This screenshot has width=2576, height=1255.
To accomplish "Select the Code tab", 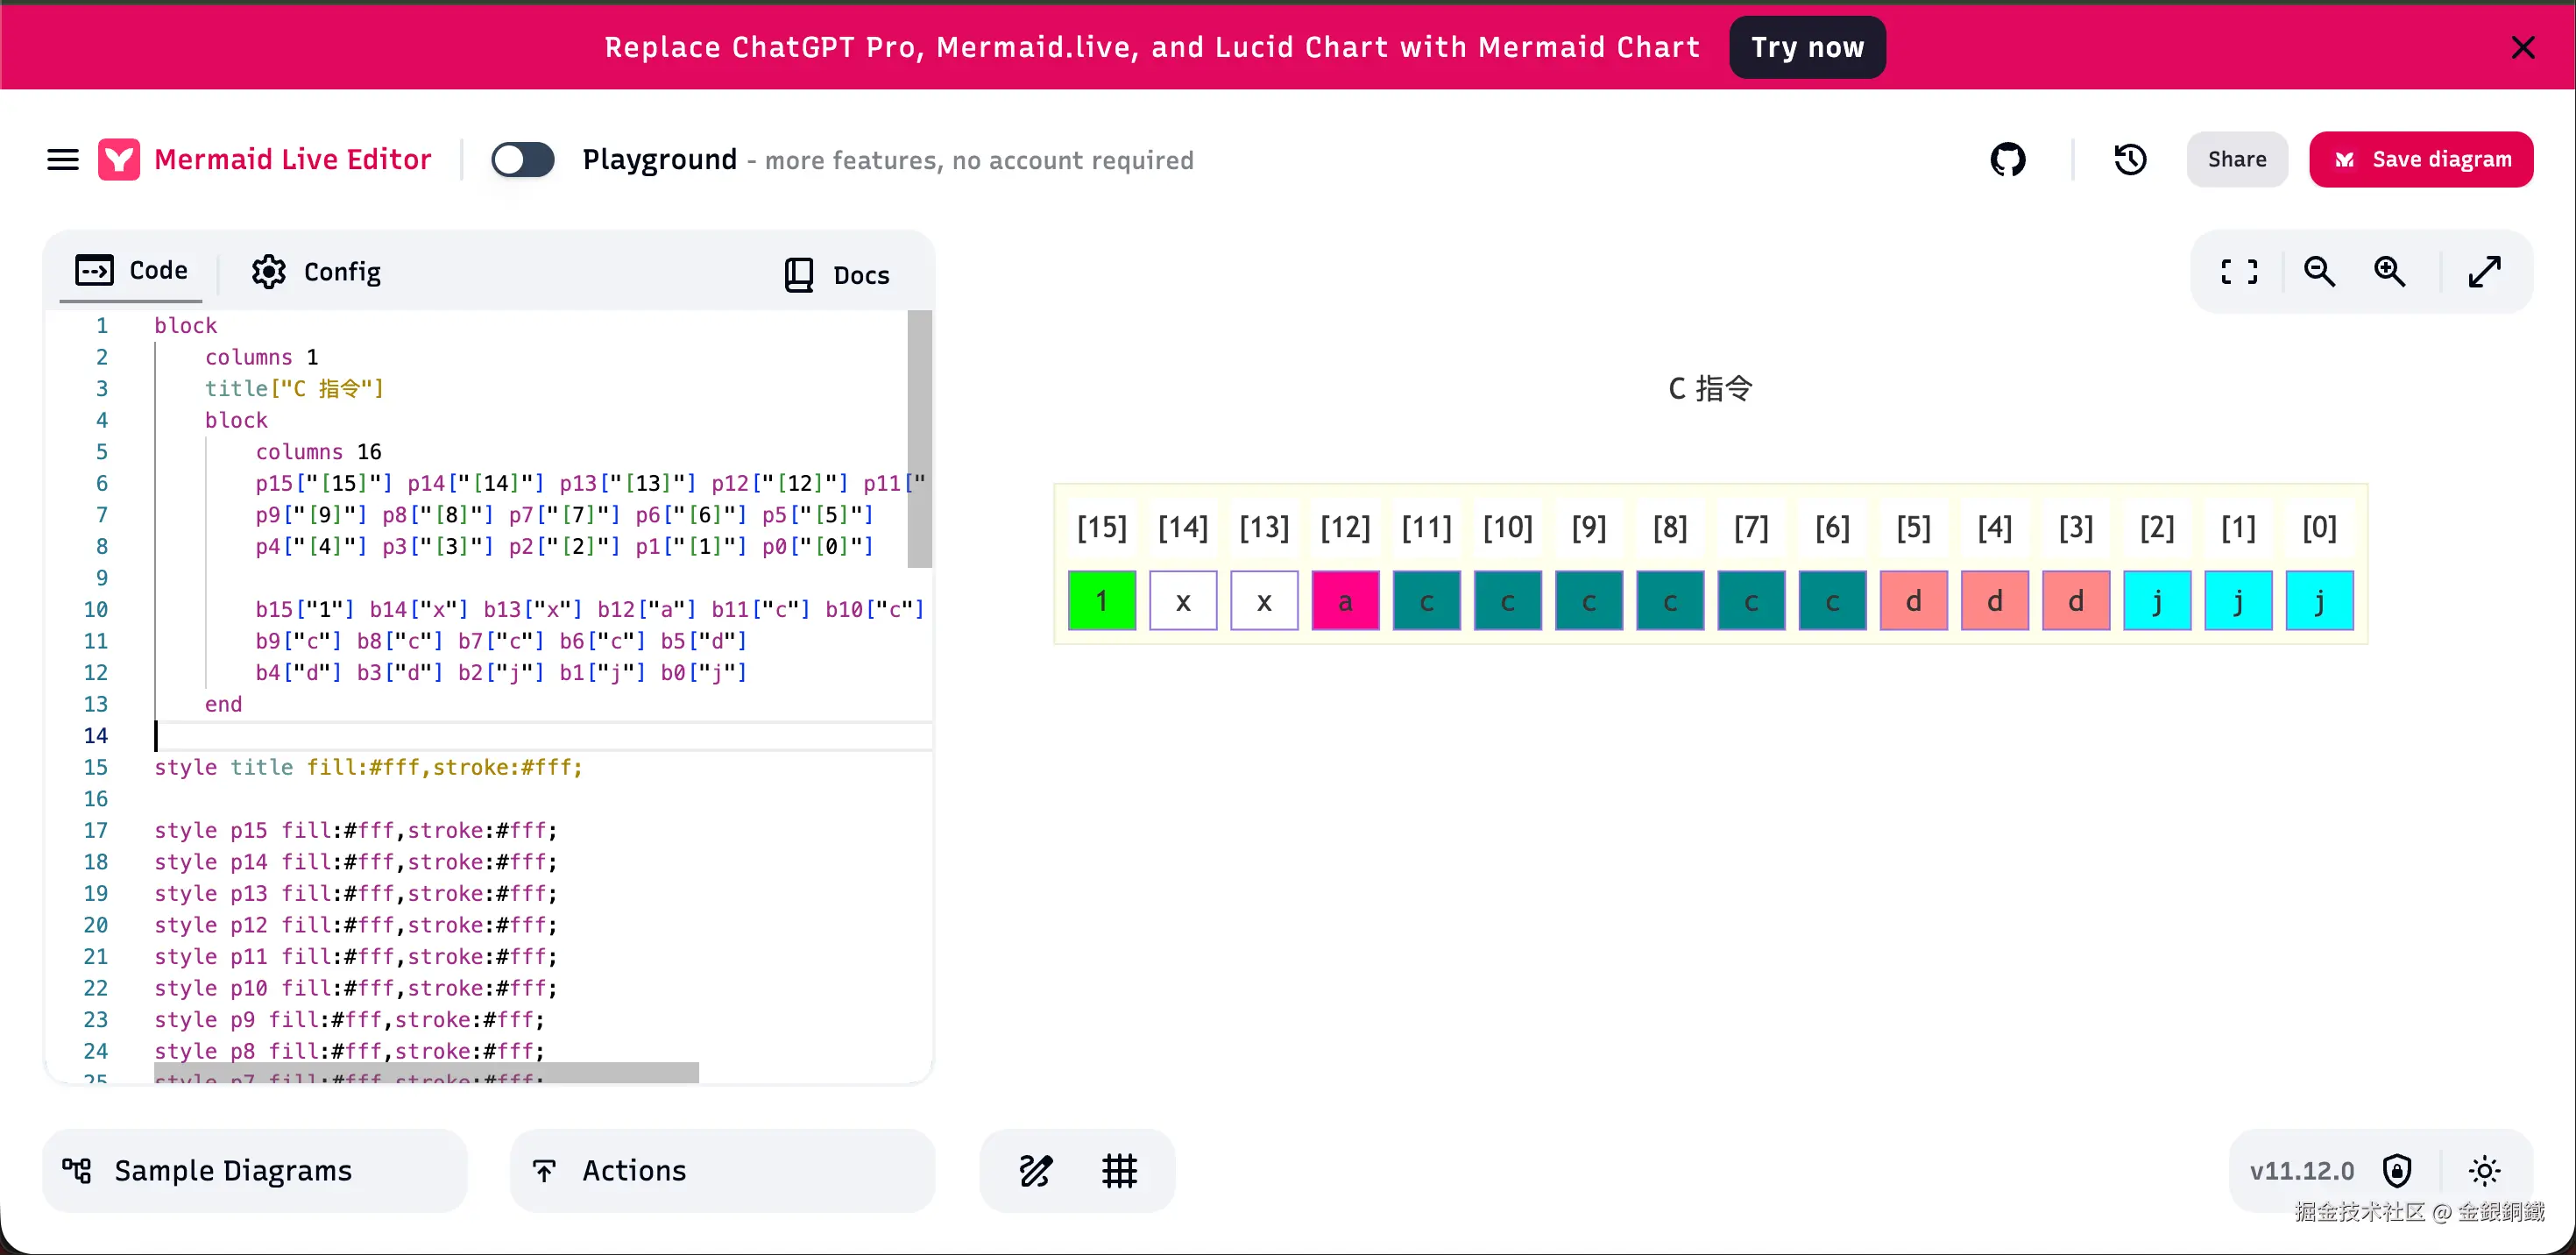I will pyautogui.click(x=132, y=271).
